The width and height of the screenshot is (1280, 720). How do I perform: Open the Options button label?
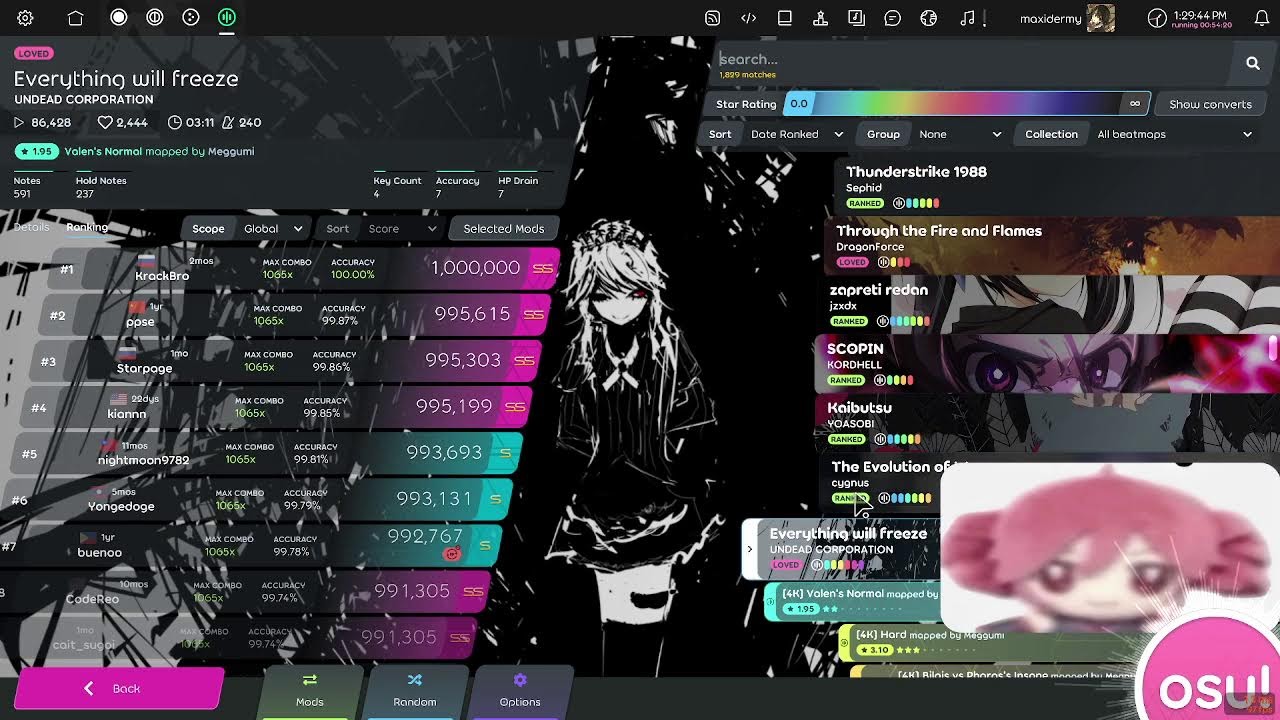tap(519, 702)
